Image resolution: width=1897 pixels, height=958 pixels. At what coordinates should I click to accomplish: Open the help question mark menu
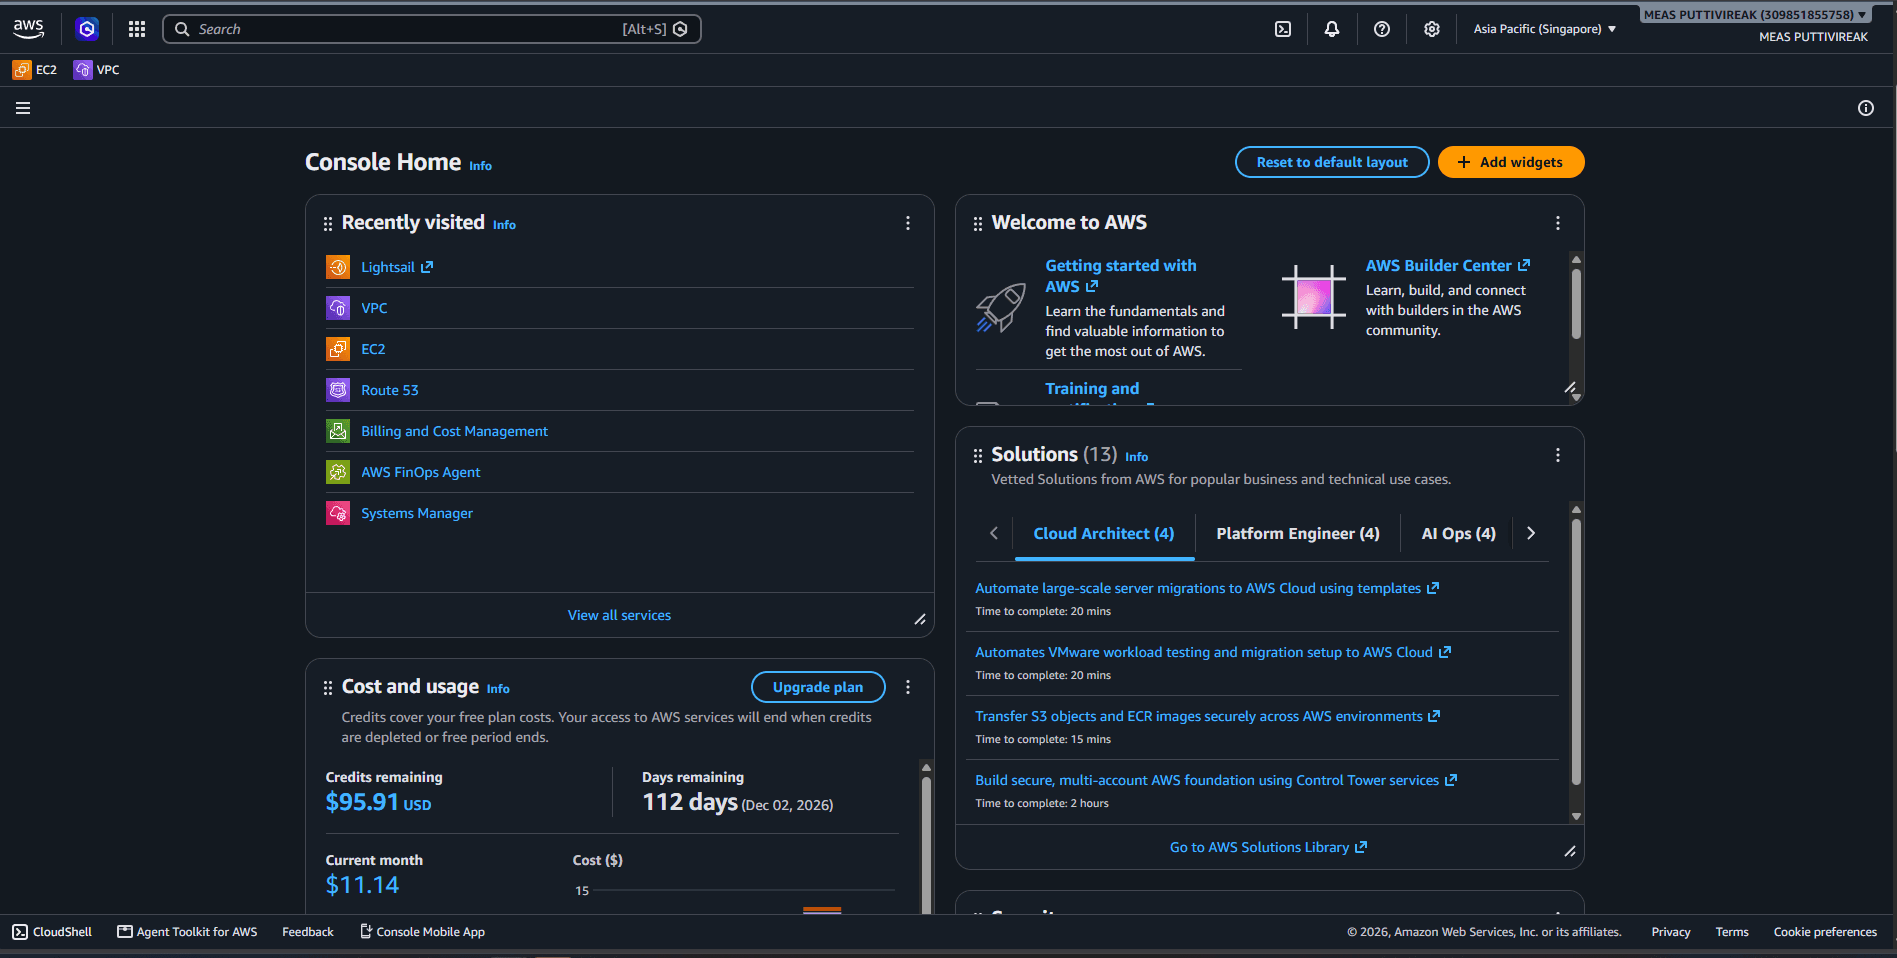[x=1382, y=29]
